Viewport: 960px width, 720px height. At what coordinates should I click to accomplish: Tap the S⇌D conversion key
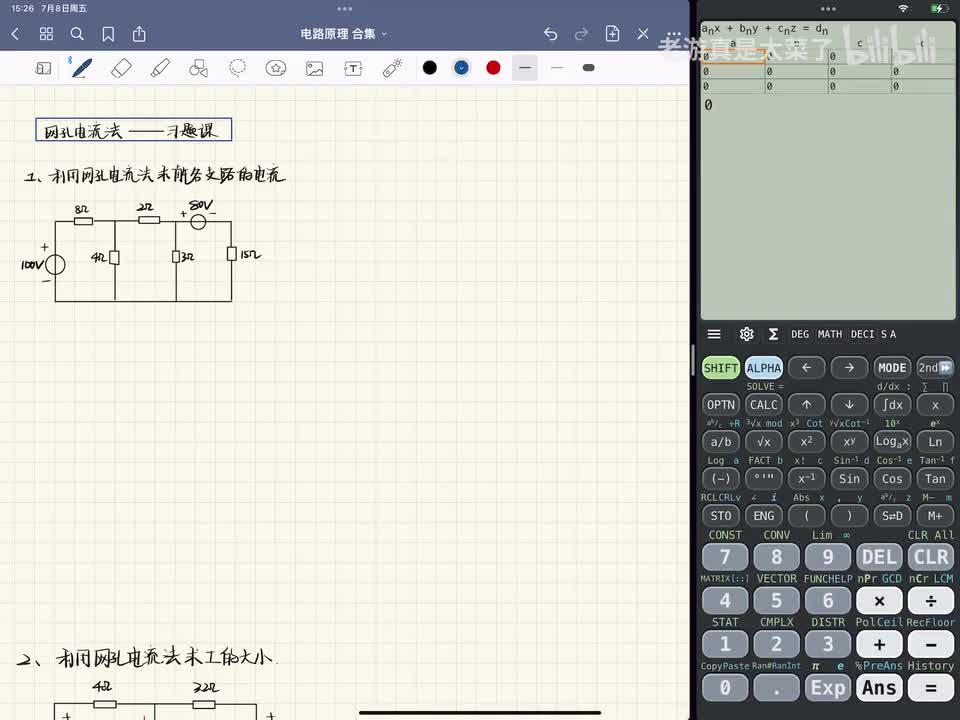point(892,516)
